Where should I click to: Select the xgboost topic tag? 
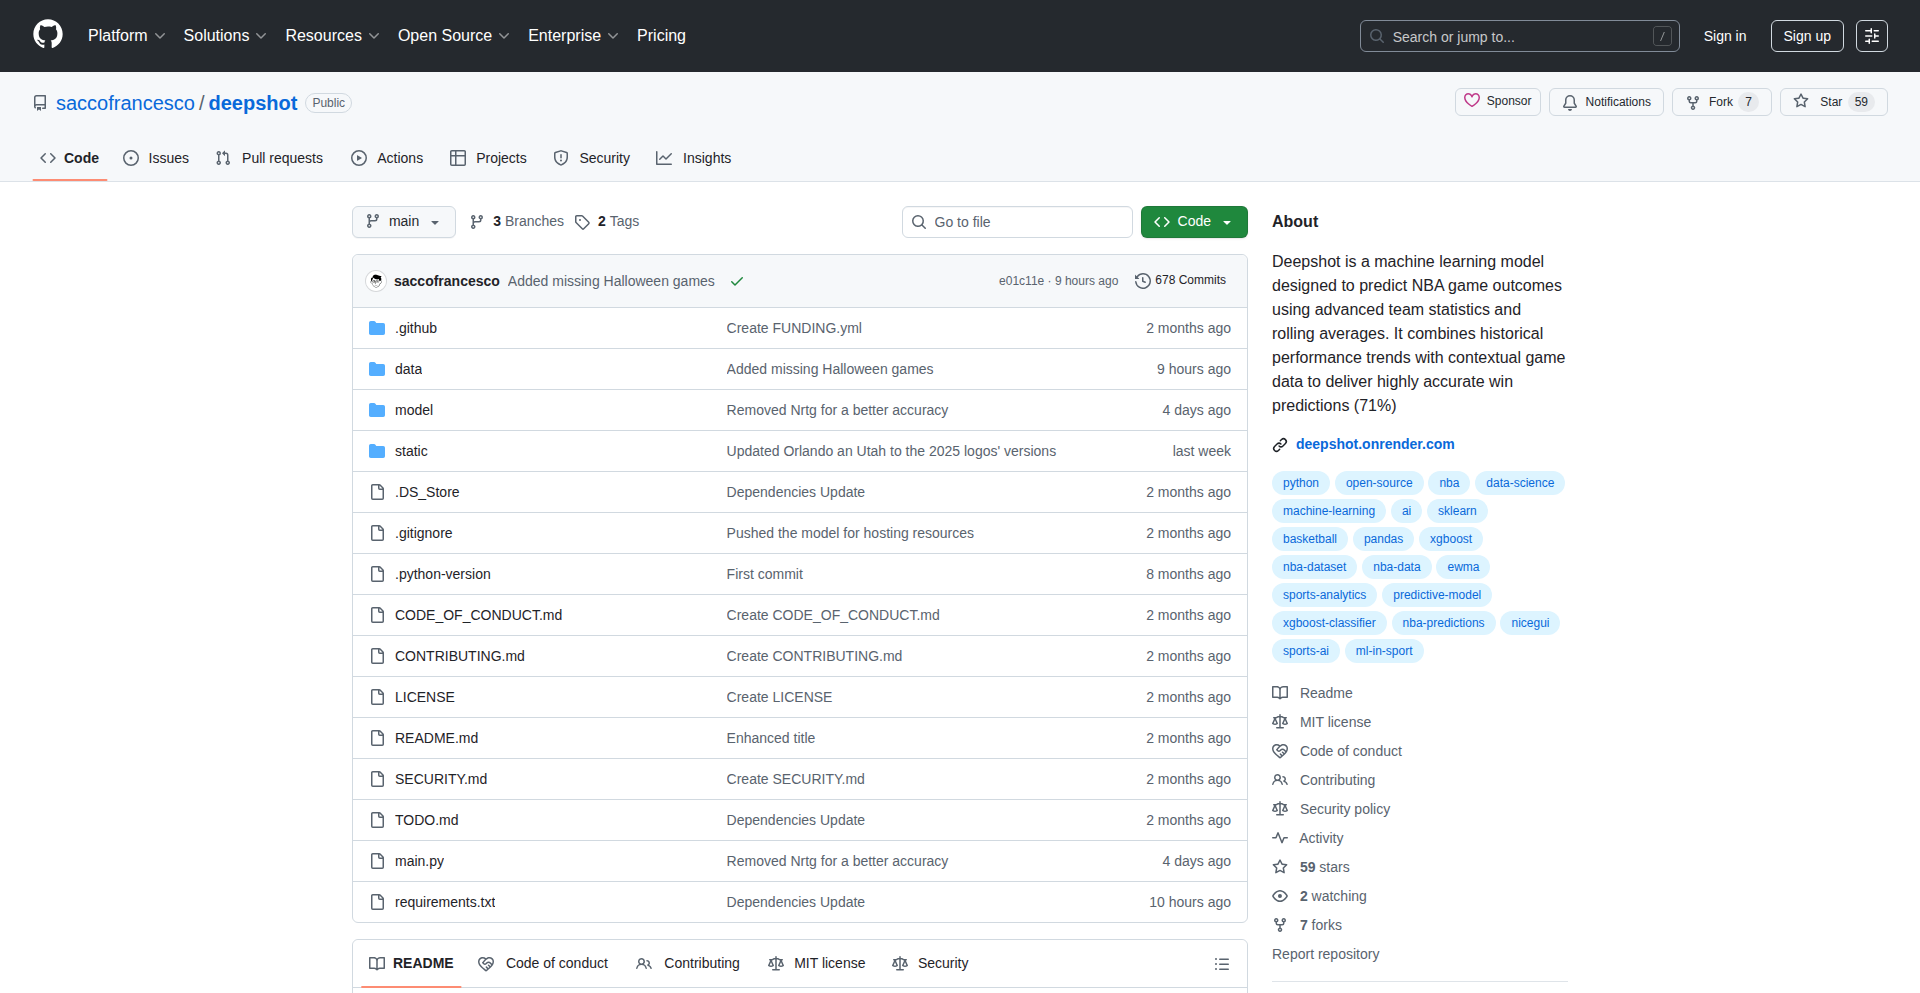[x=1450, y=539]
